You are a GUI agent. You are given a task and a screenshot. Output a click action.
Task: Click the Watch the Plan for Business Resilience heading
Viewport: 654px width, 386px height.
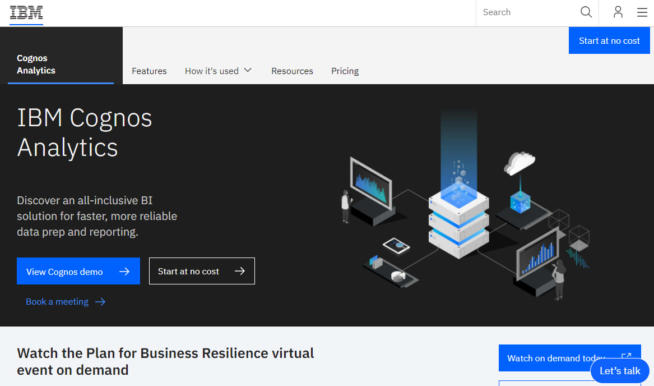[x=166, y=361]
